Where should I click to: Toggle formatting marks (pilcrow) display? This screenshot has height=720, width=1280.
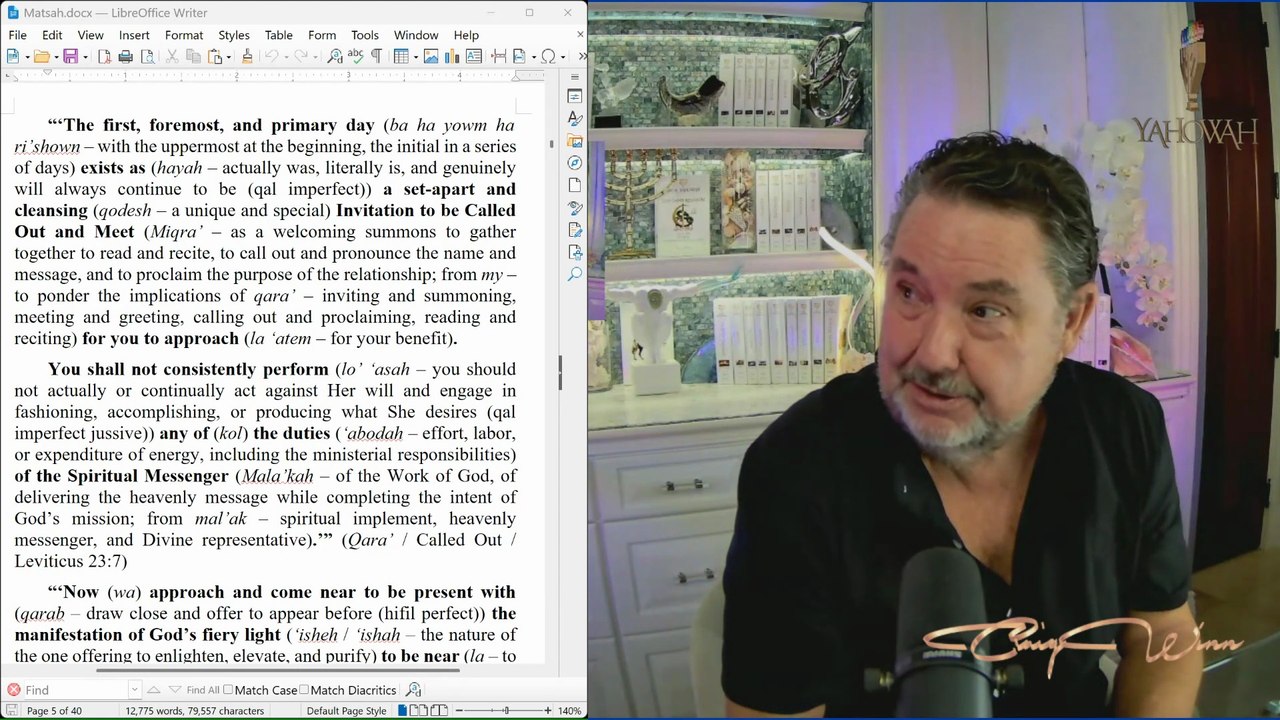tap(376, 56)
